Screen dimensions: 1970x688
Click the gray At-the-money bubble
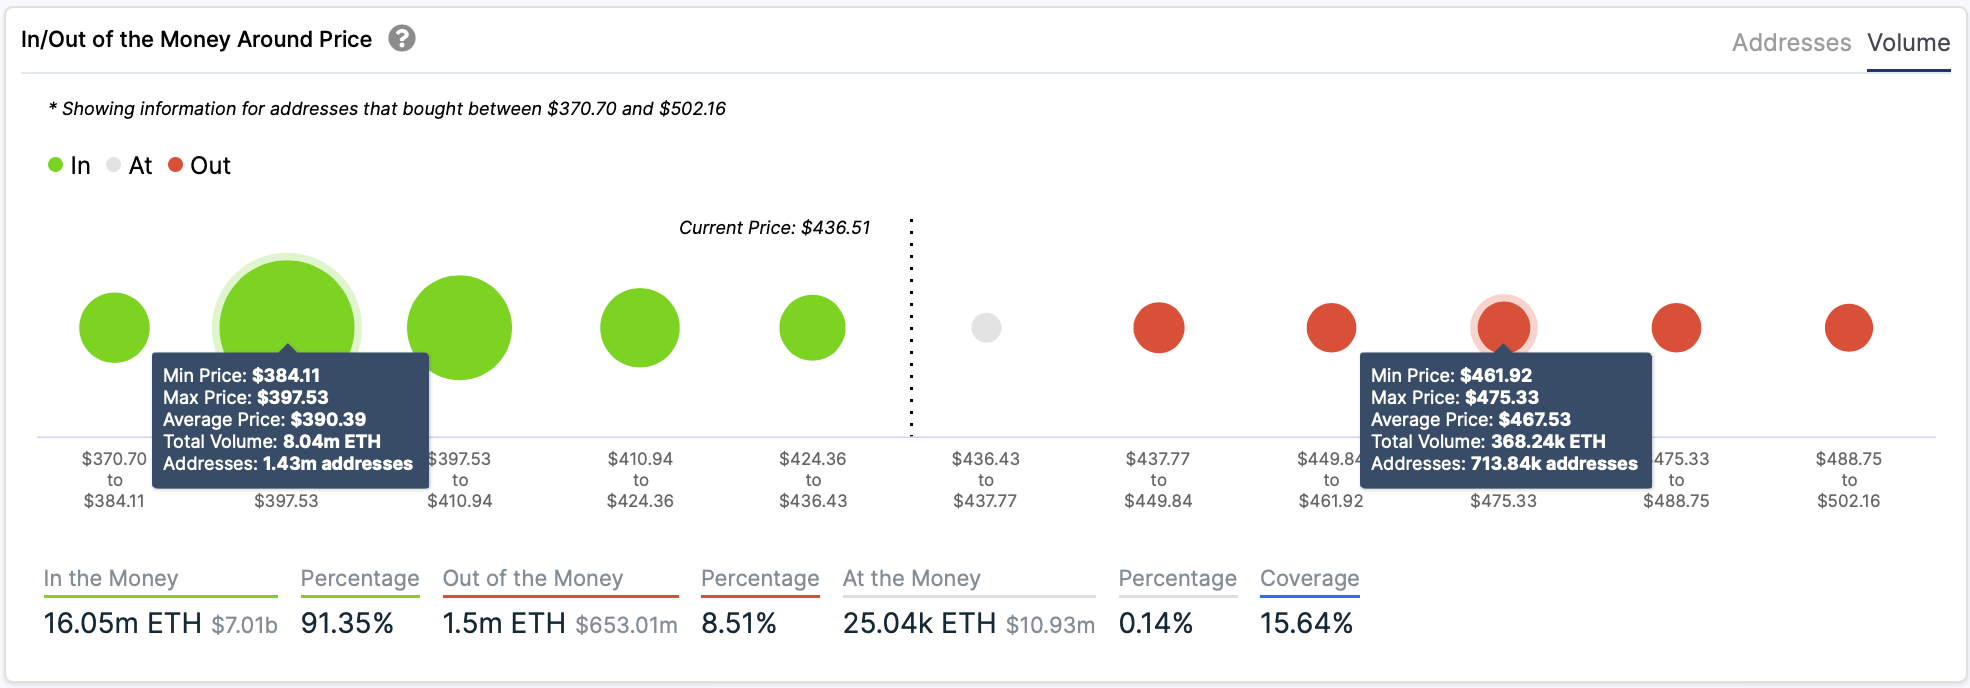(986, 327)
